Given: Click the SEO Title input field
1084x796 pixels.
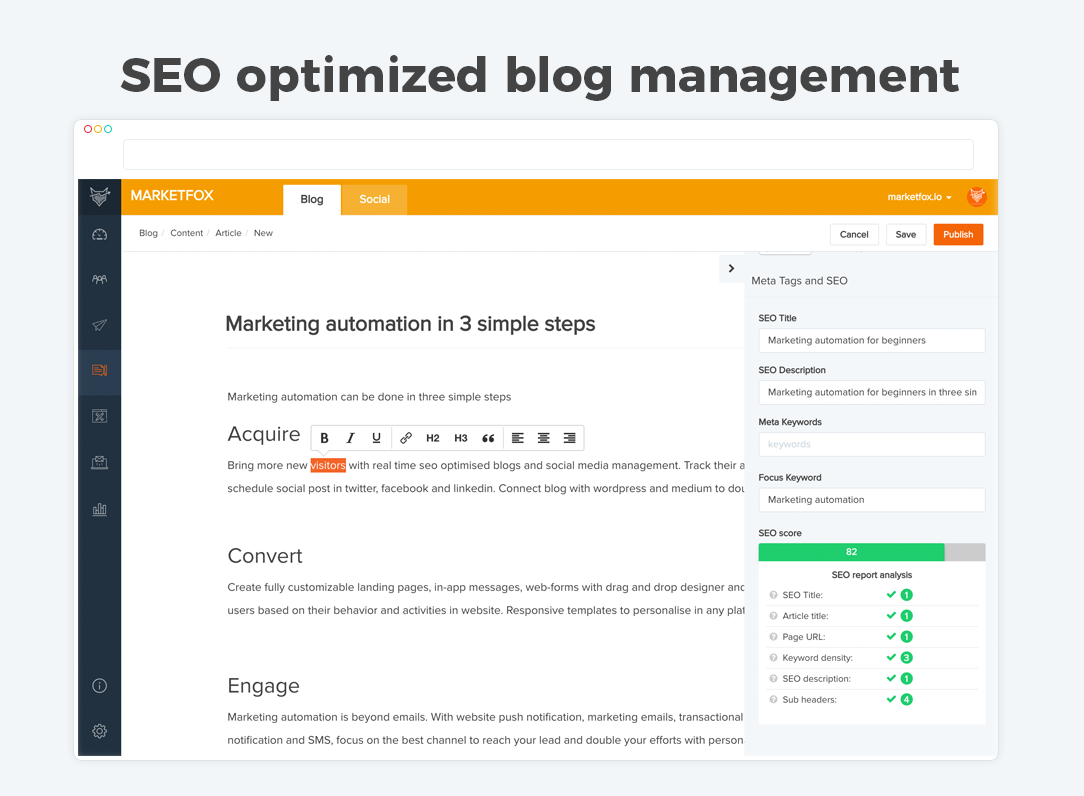Looking at the screenshot, I should pos(872,340).
